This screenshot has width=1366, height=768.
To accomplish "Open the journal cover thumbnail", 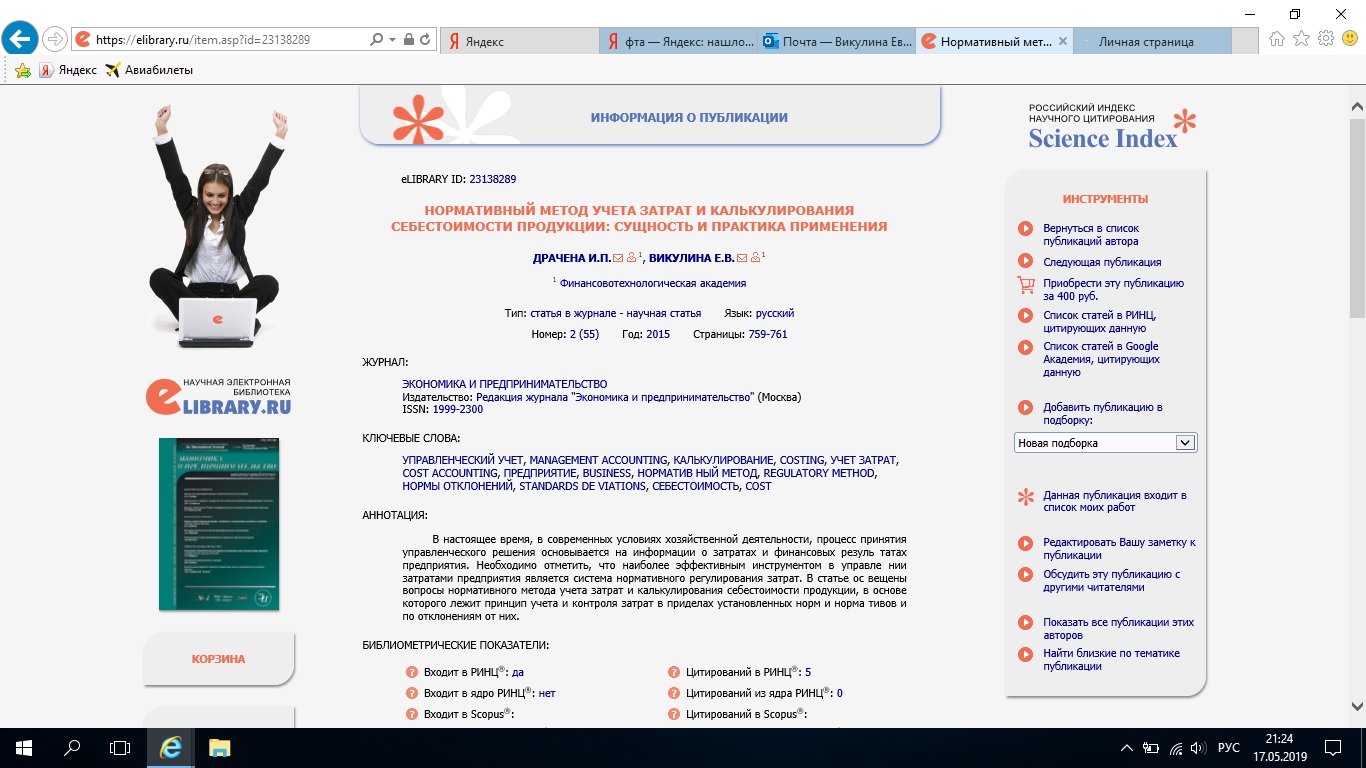I will (219, 524).
